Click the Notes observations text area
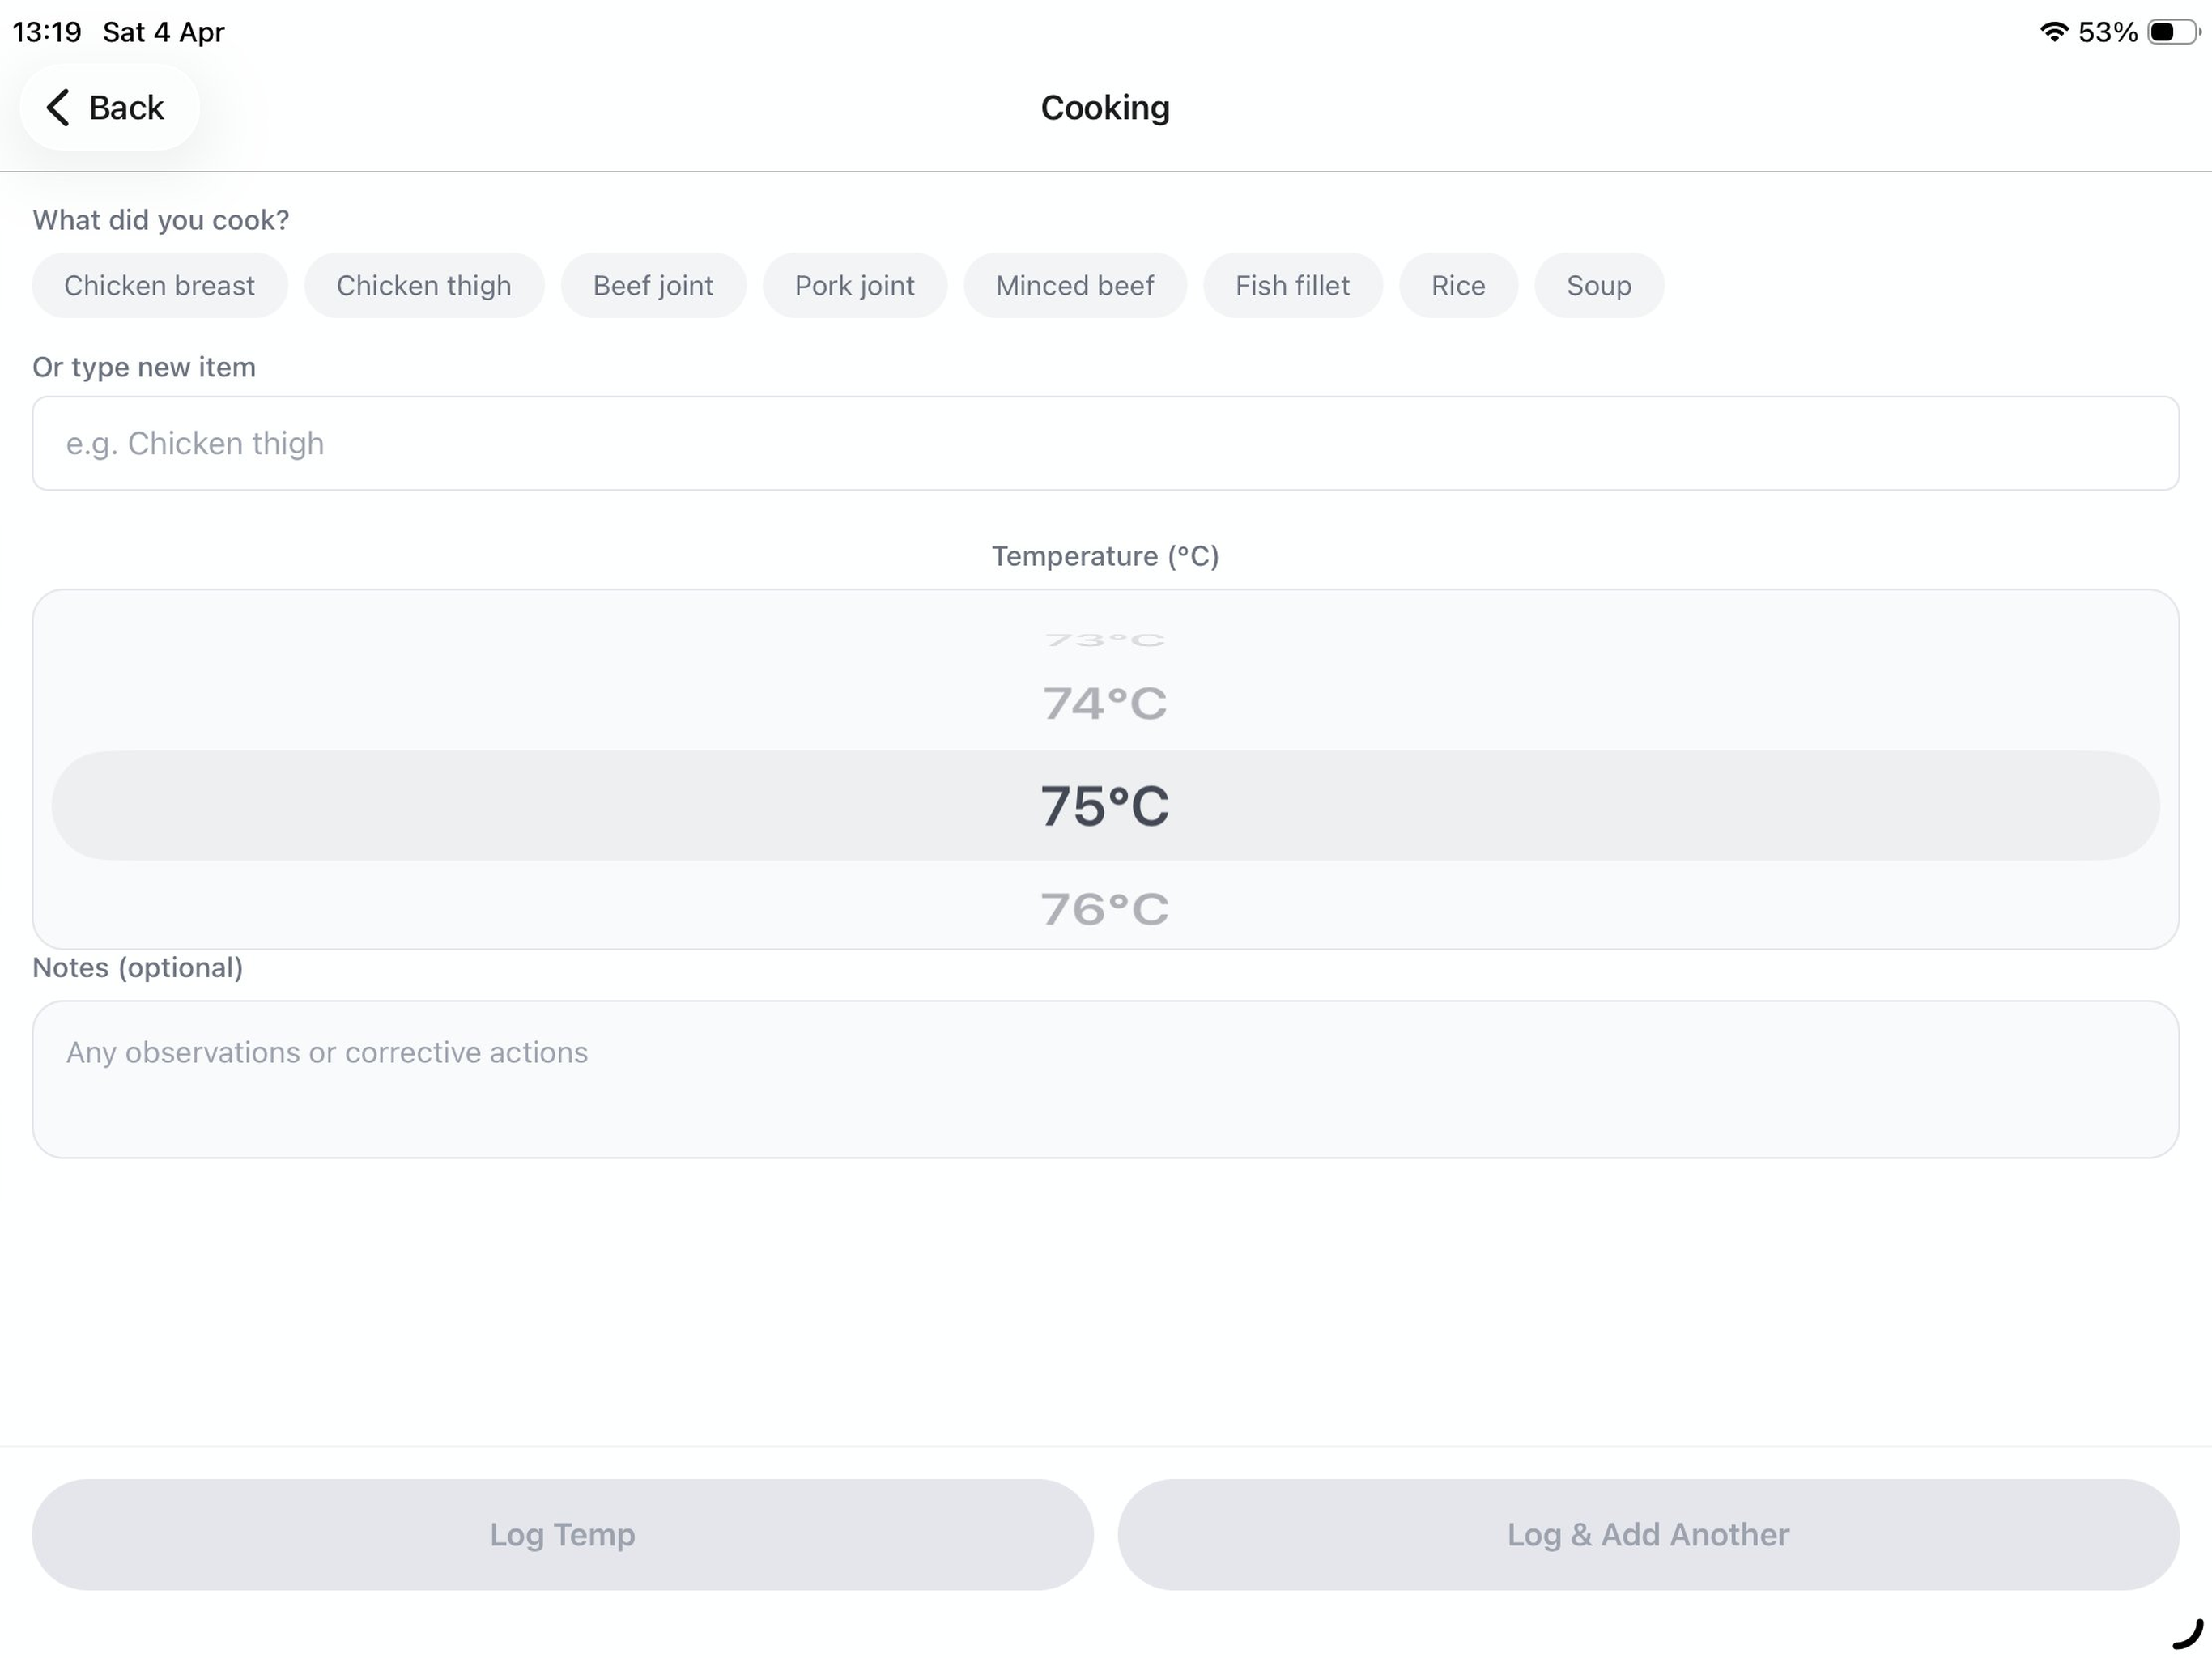The width and height of the screenshot is (2212, 1658). pos(1106,1080)
